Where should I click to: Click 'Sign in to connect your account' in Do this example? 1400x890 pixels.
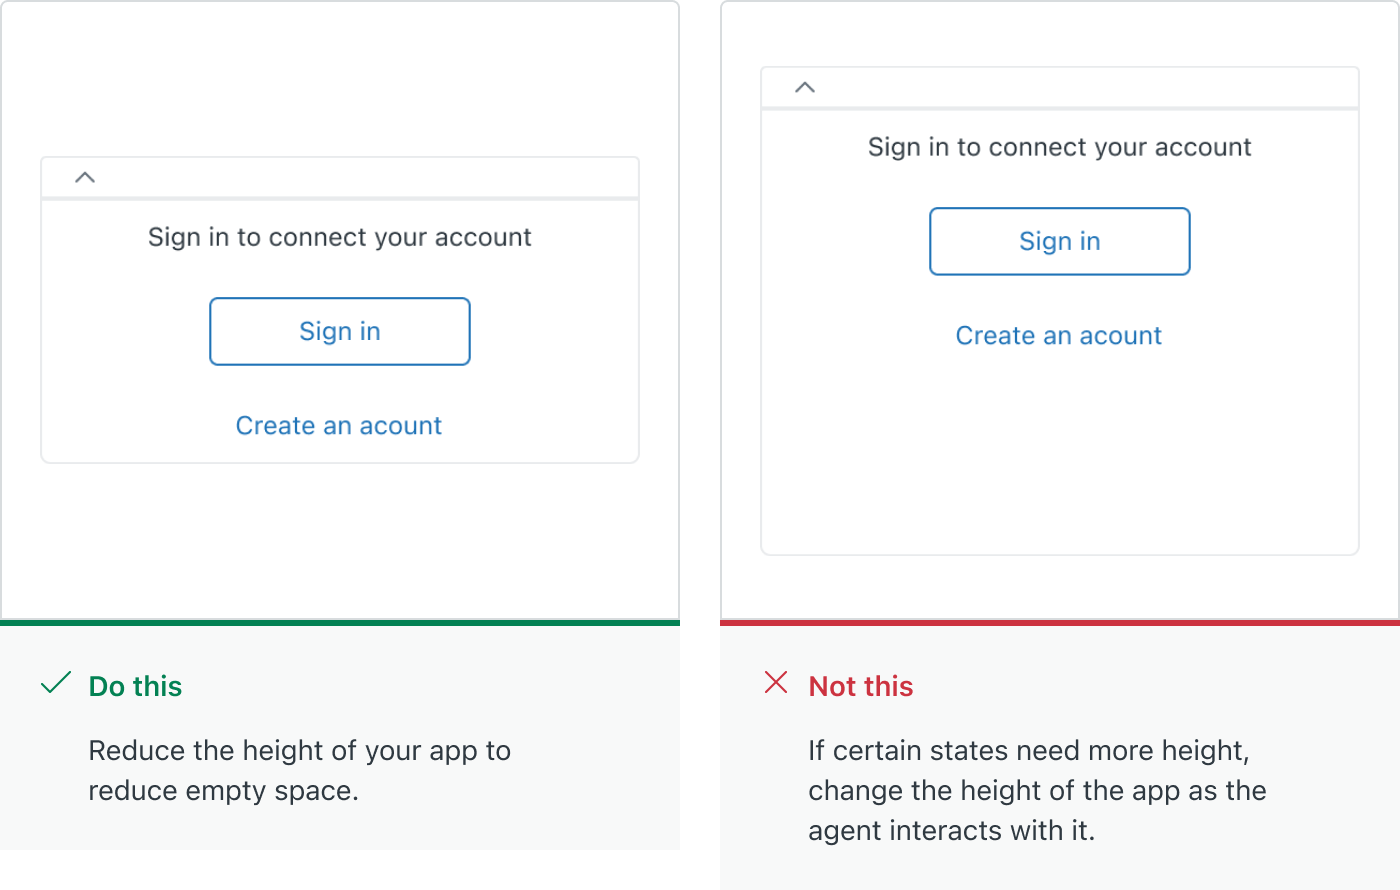pos(340,237)
